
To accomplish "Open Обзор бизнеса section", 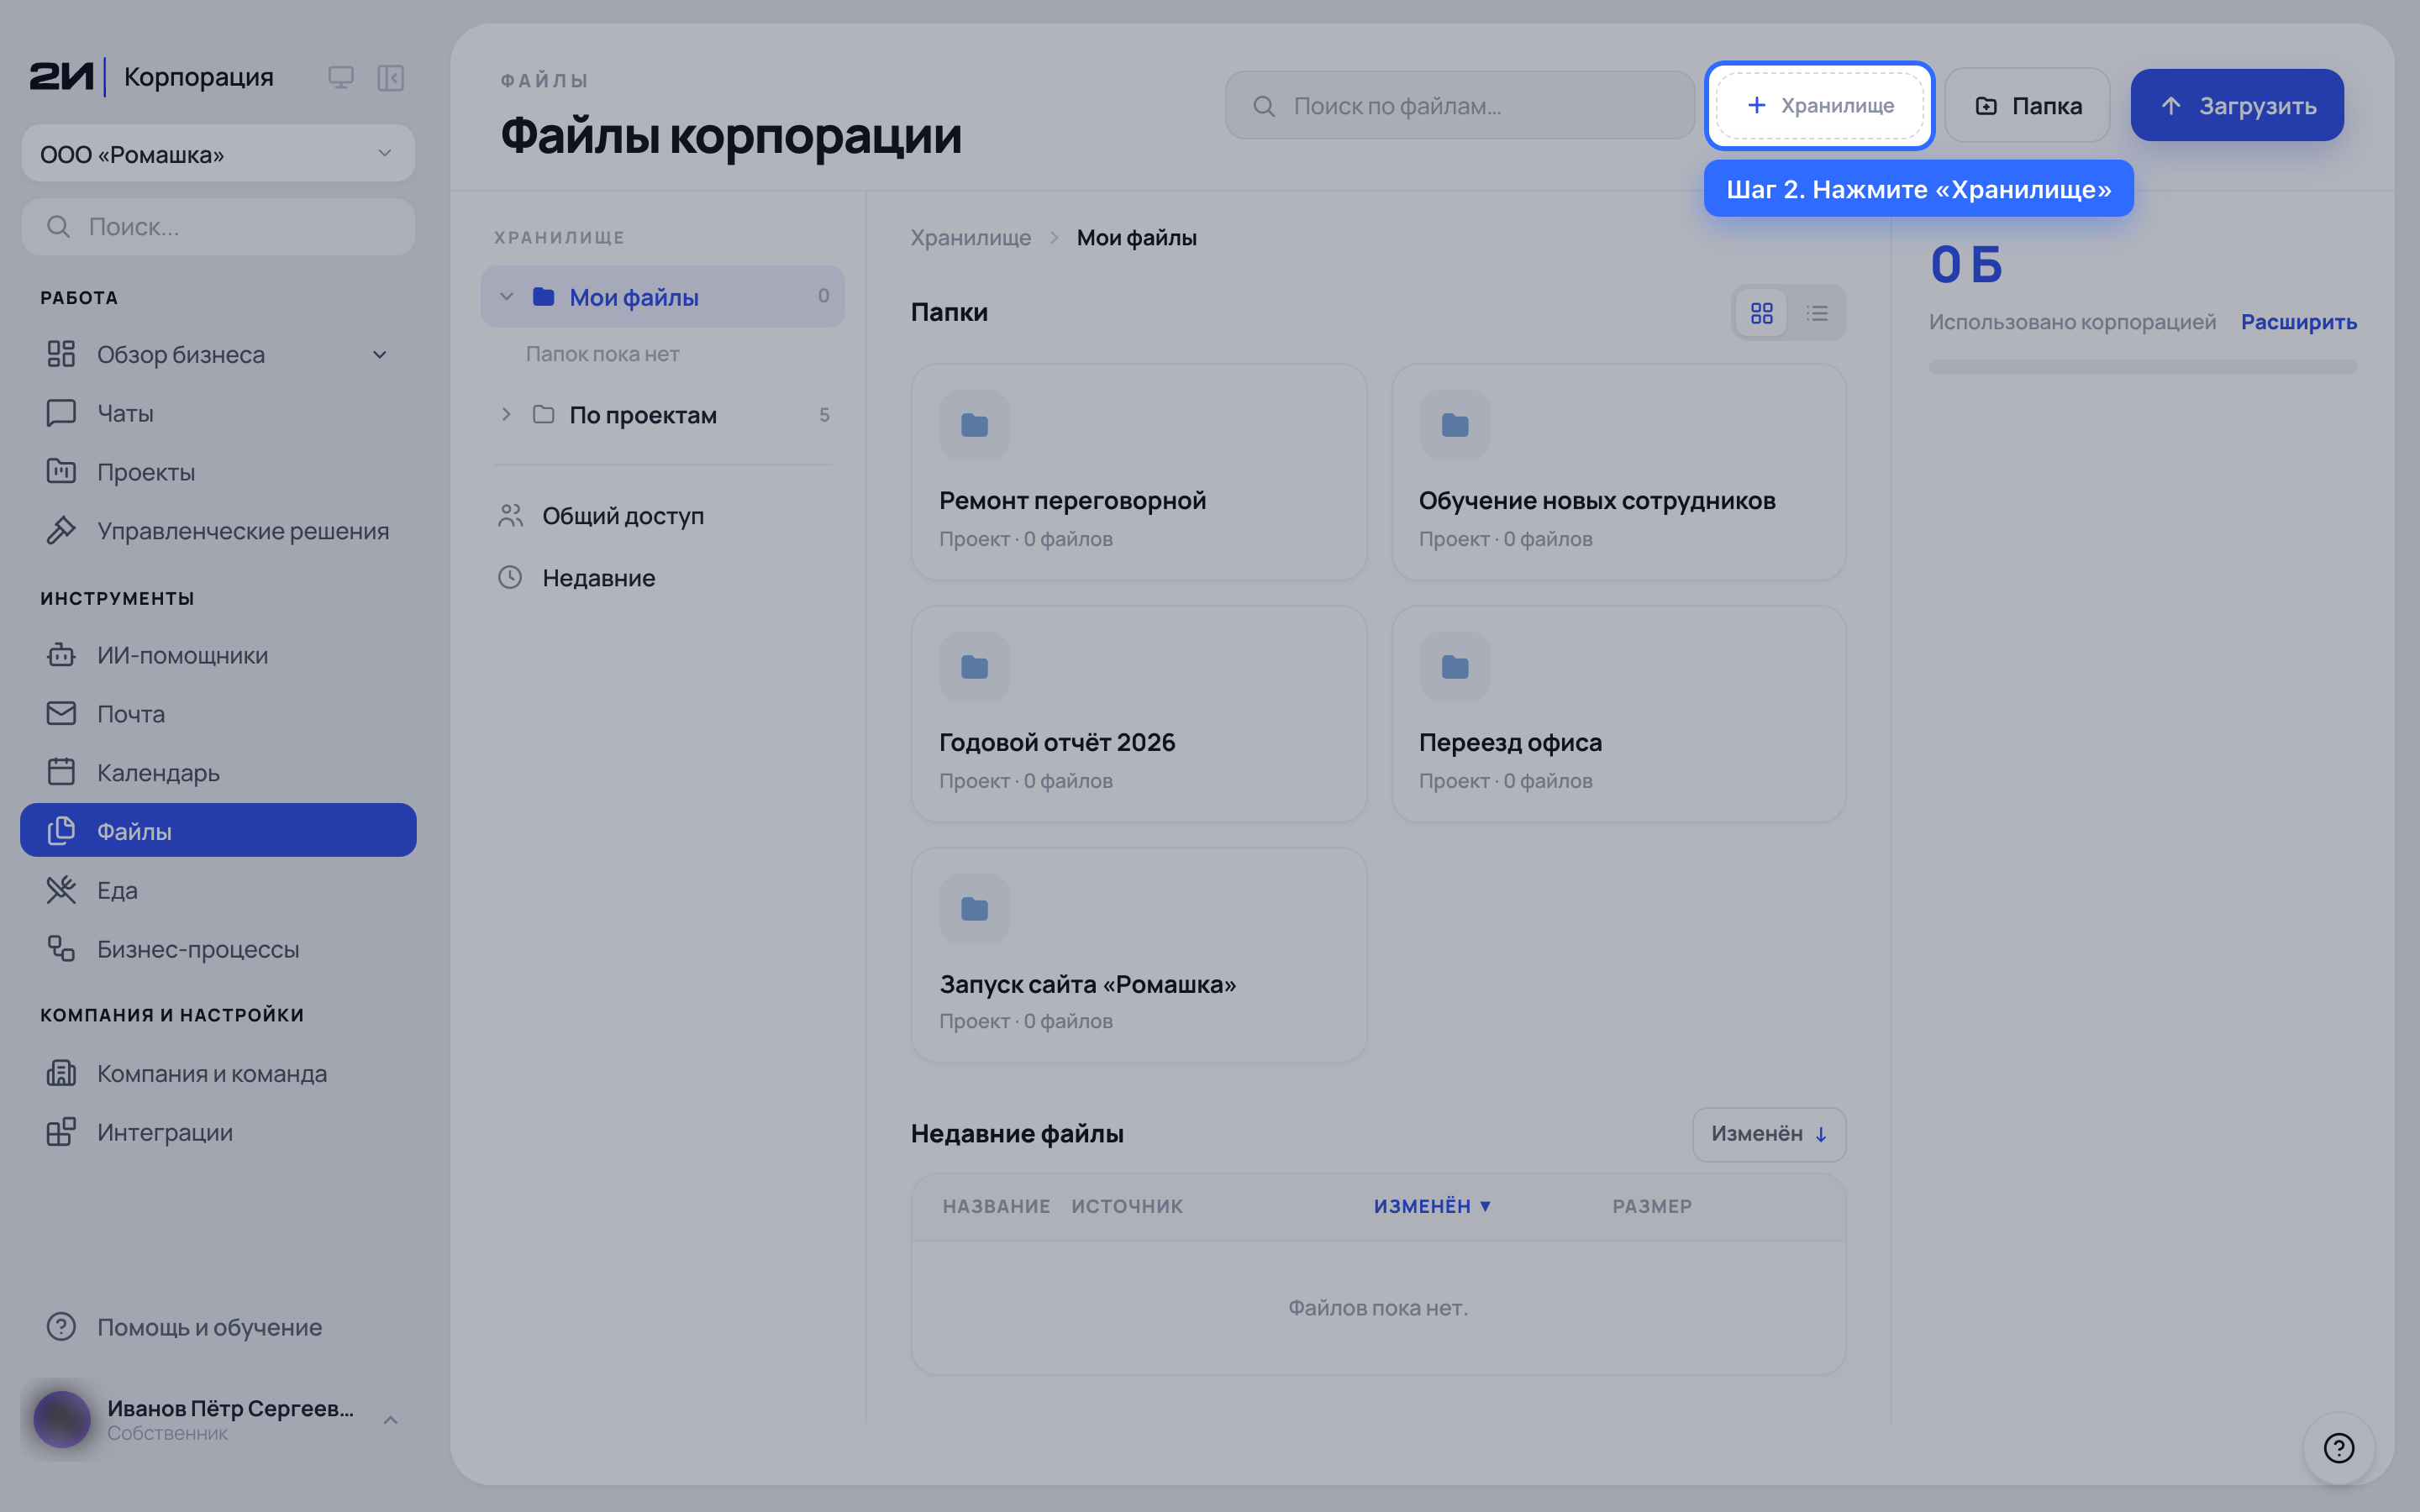I will [x=218, y=354].
